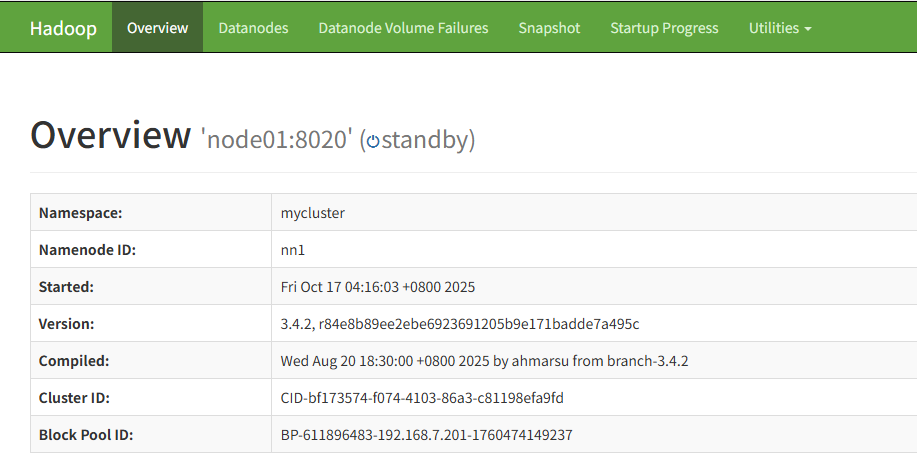
Task: Go to the Snapshot tab
Action: coord(549,28)
